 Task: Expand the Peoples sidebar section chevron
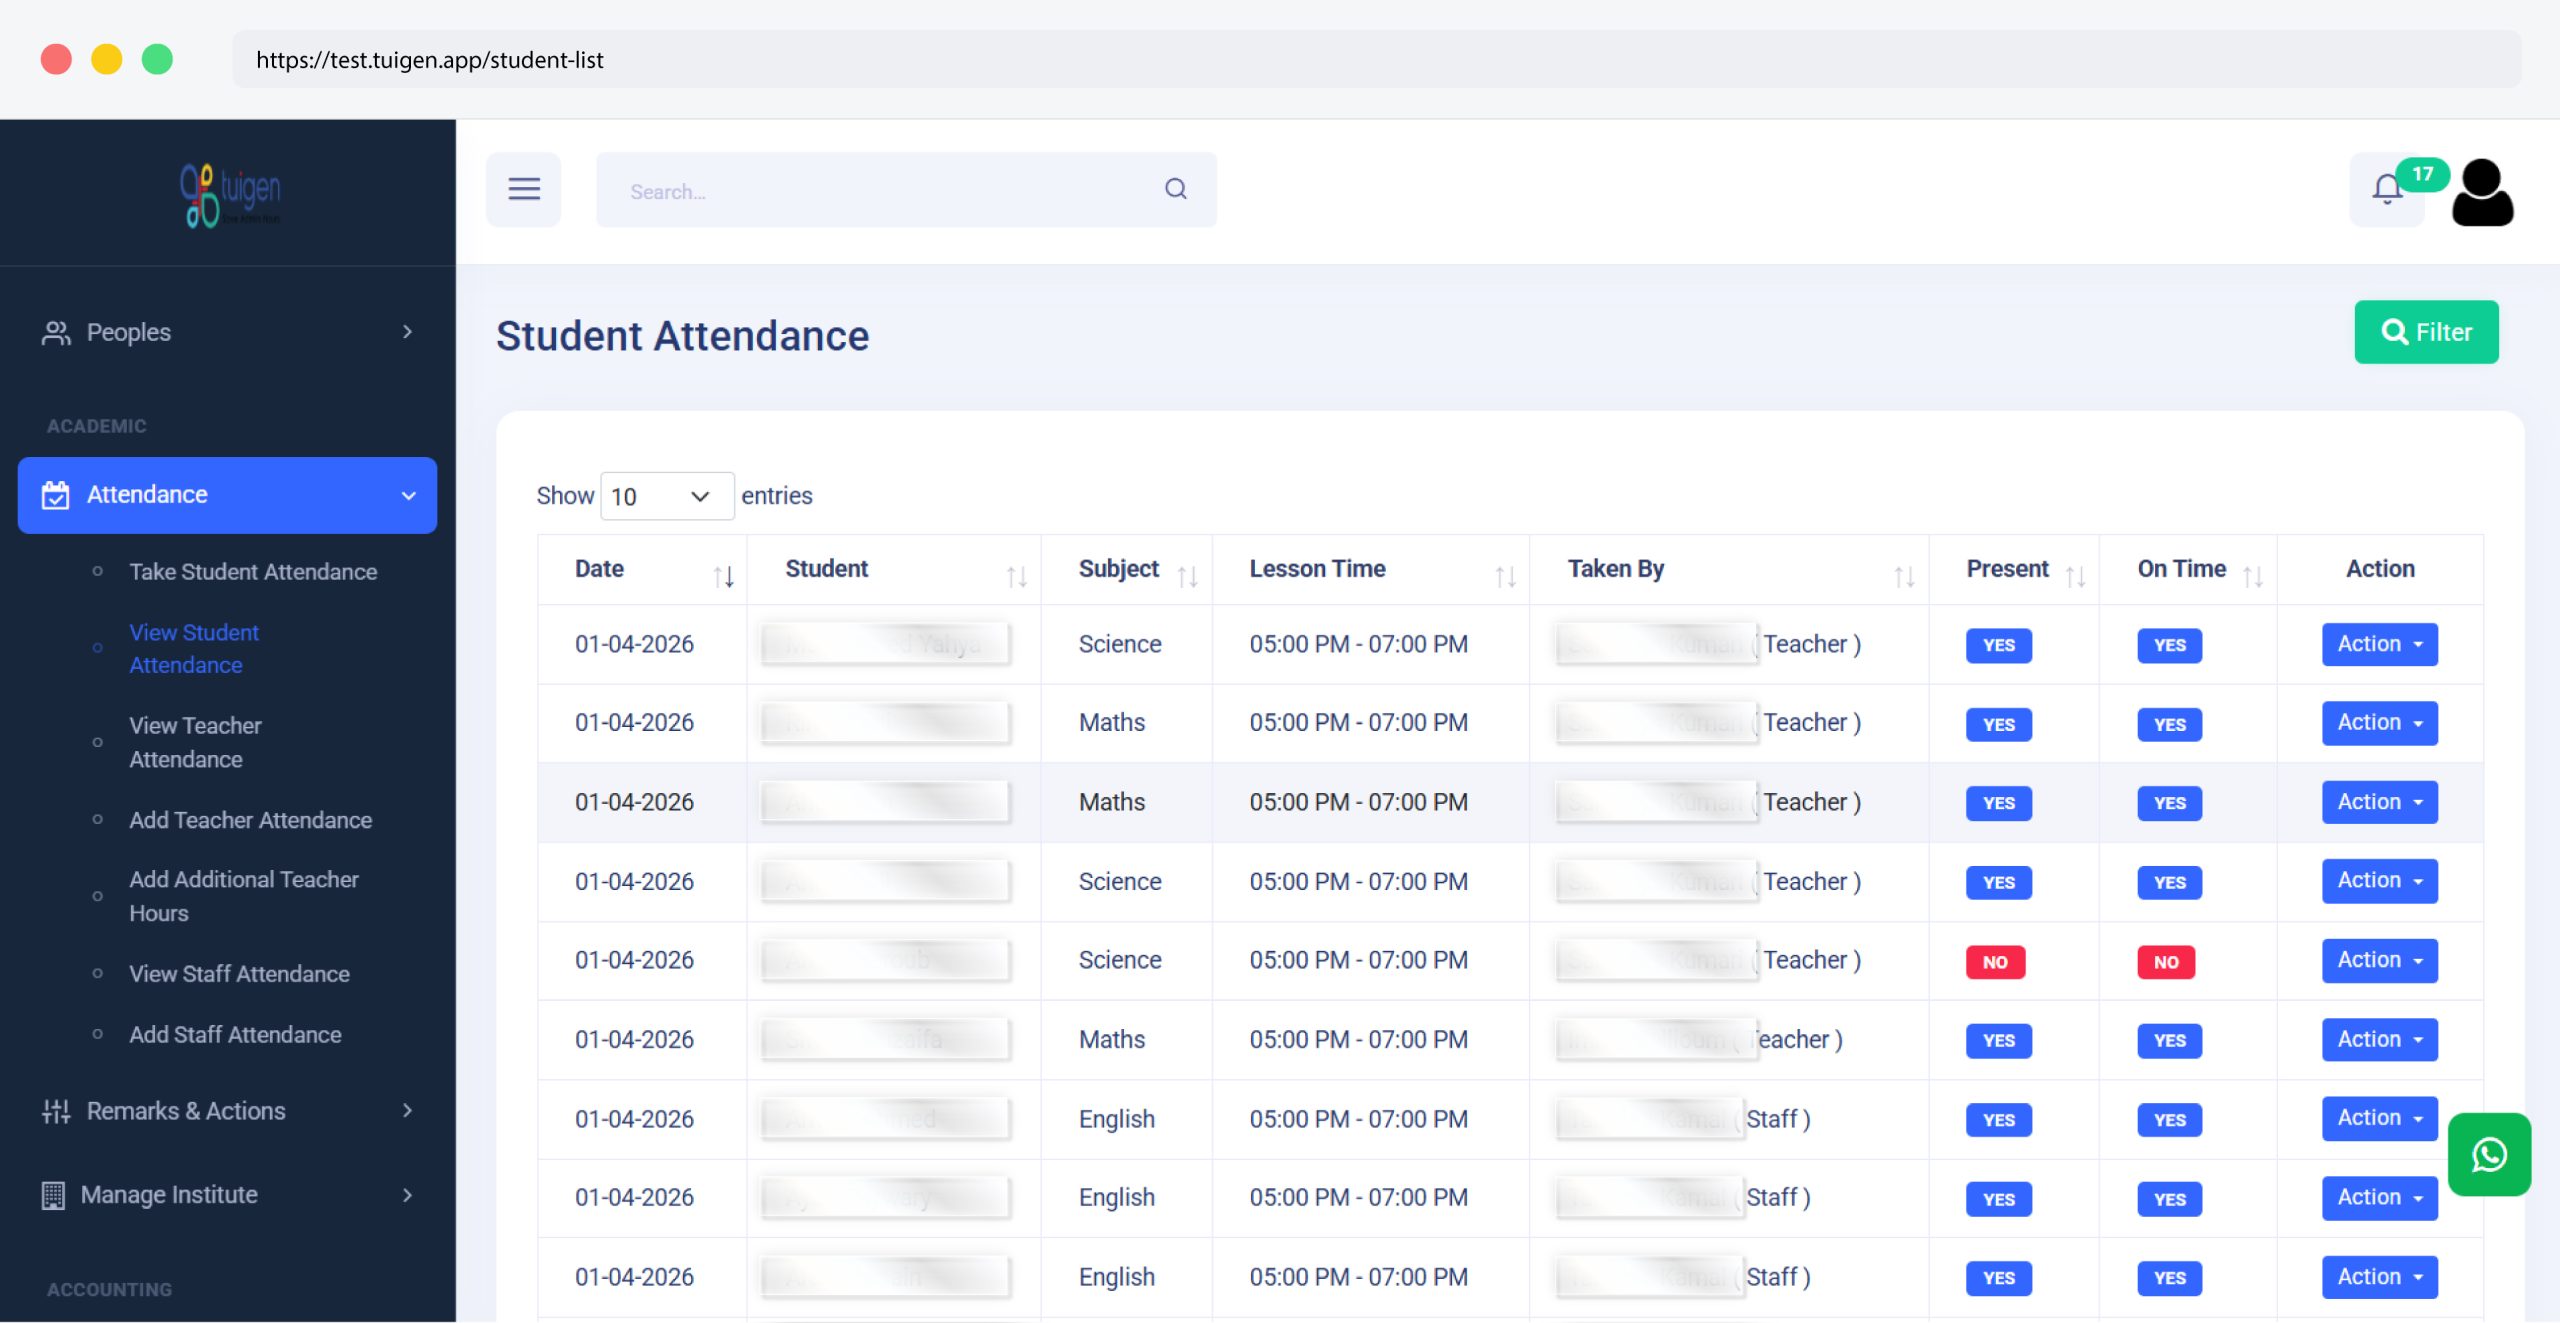pyautogui.click(x=408, y=332)
